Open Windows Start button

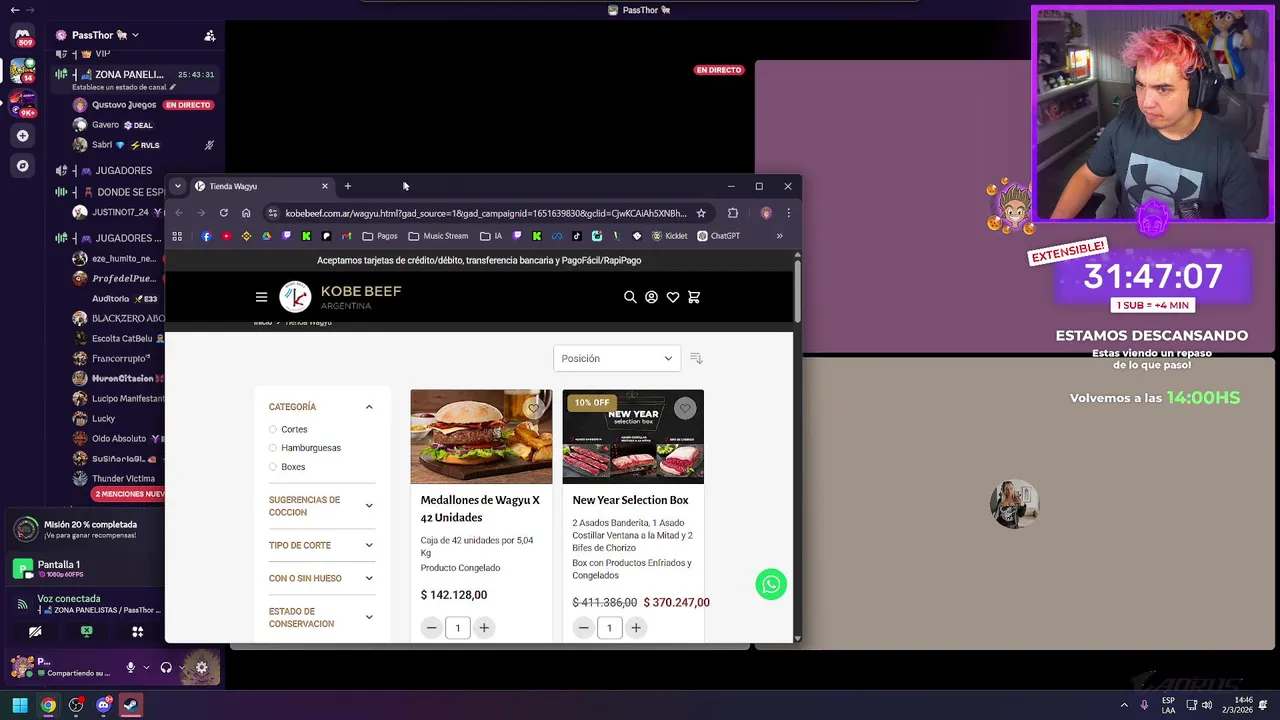click(x=20, y=705)
